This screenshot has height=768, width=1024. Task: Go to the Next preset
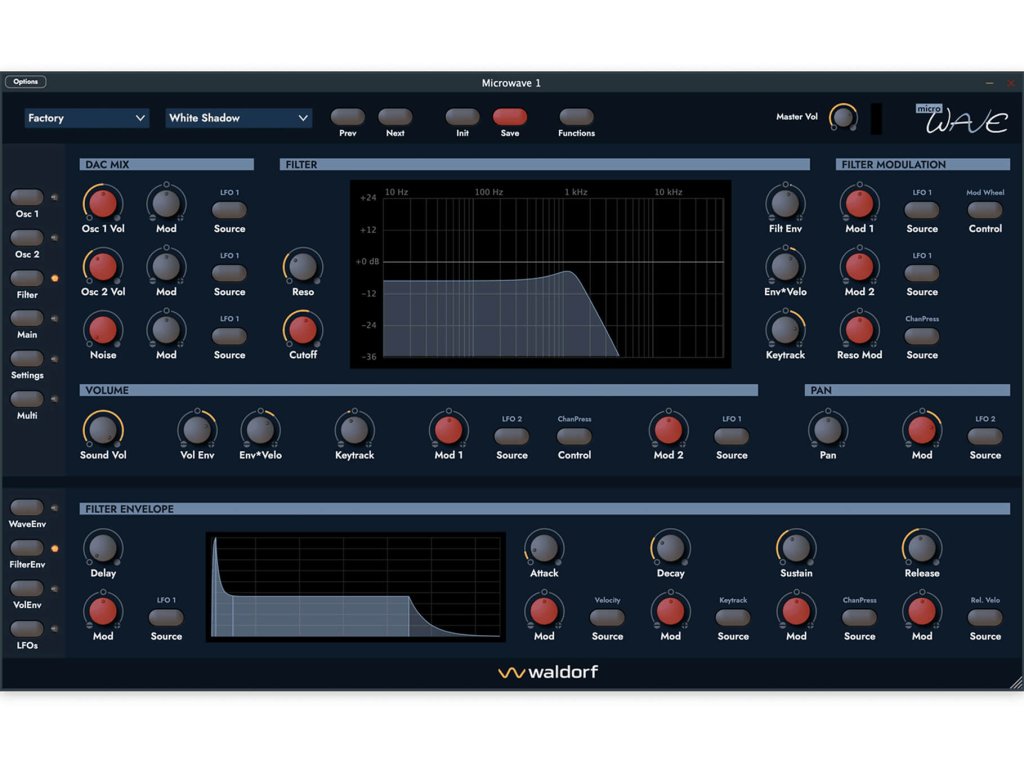pyautogui.click(x=395, y=117)
